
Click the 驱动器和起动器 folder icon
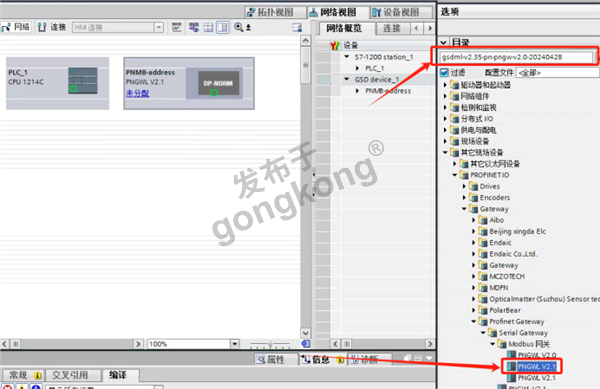(x=455, y=85)
